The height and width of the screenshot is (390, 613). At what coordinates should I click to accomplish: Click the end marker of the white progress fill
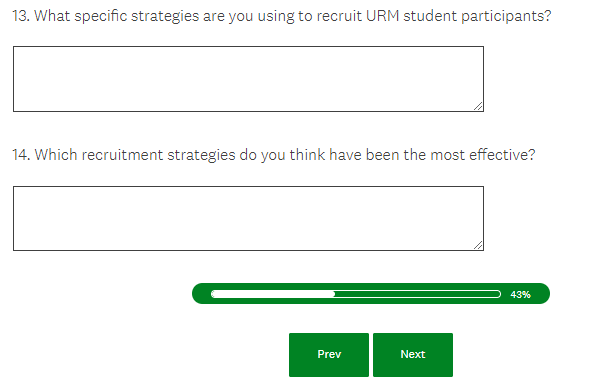(333, 294)
